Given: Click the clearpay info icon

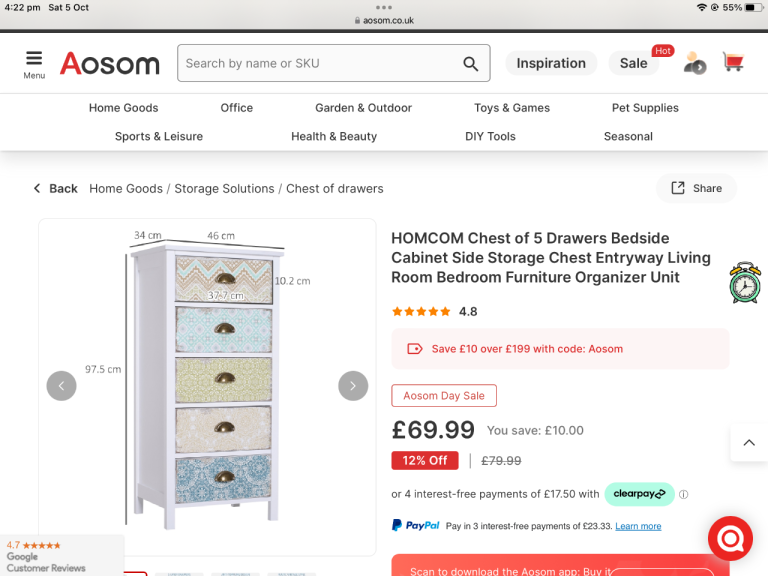Looking at the screenshot, I should coord(684,494).
